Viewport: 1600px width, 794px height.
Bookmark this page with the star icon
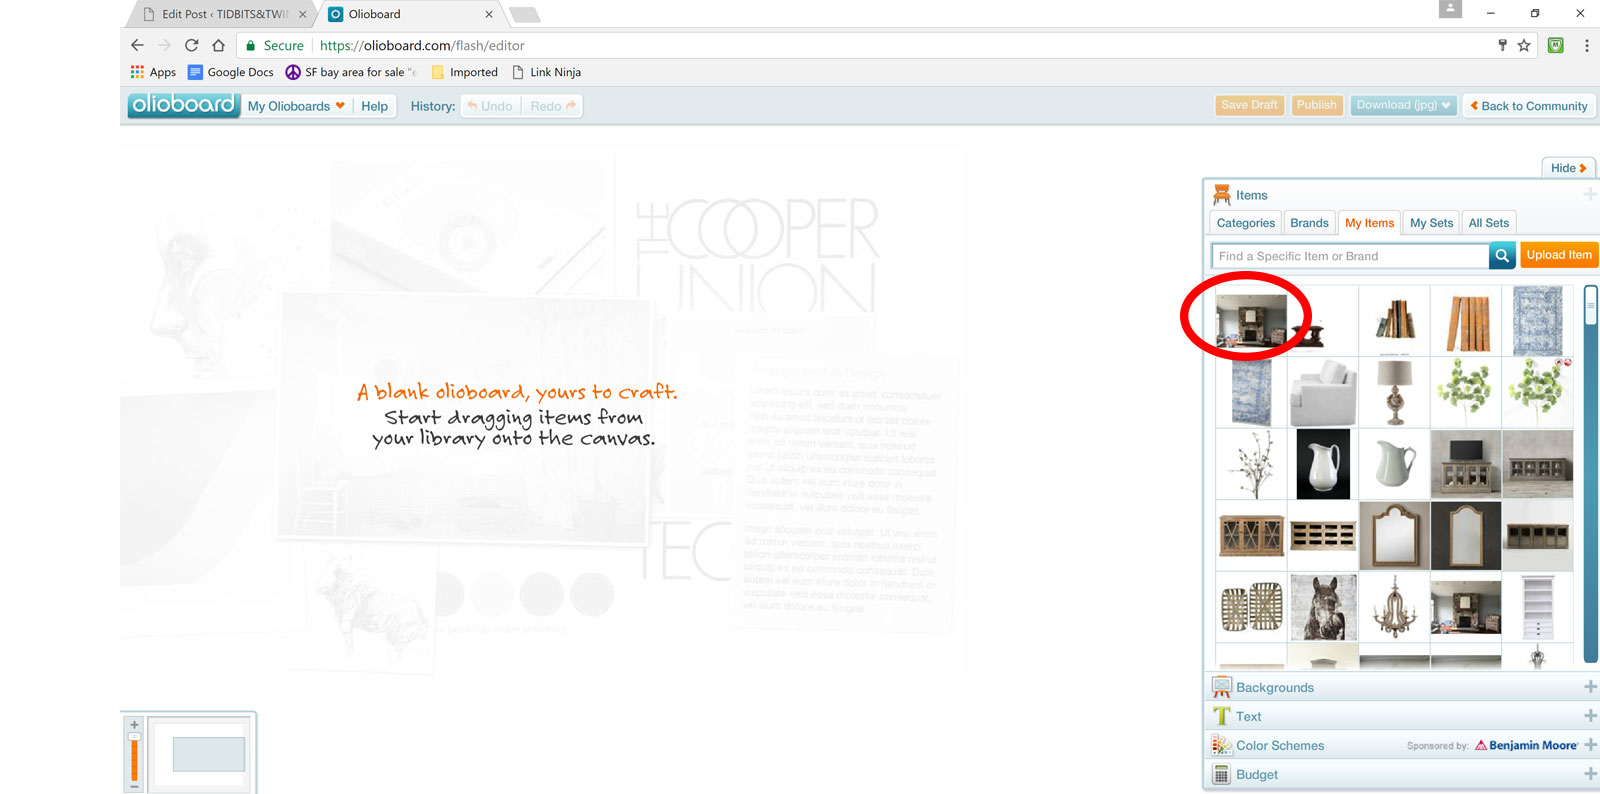pyautogui.click(x=1524, y=45)
